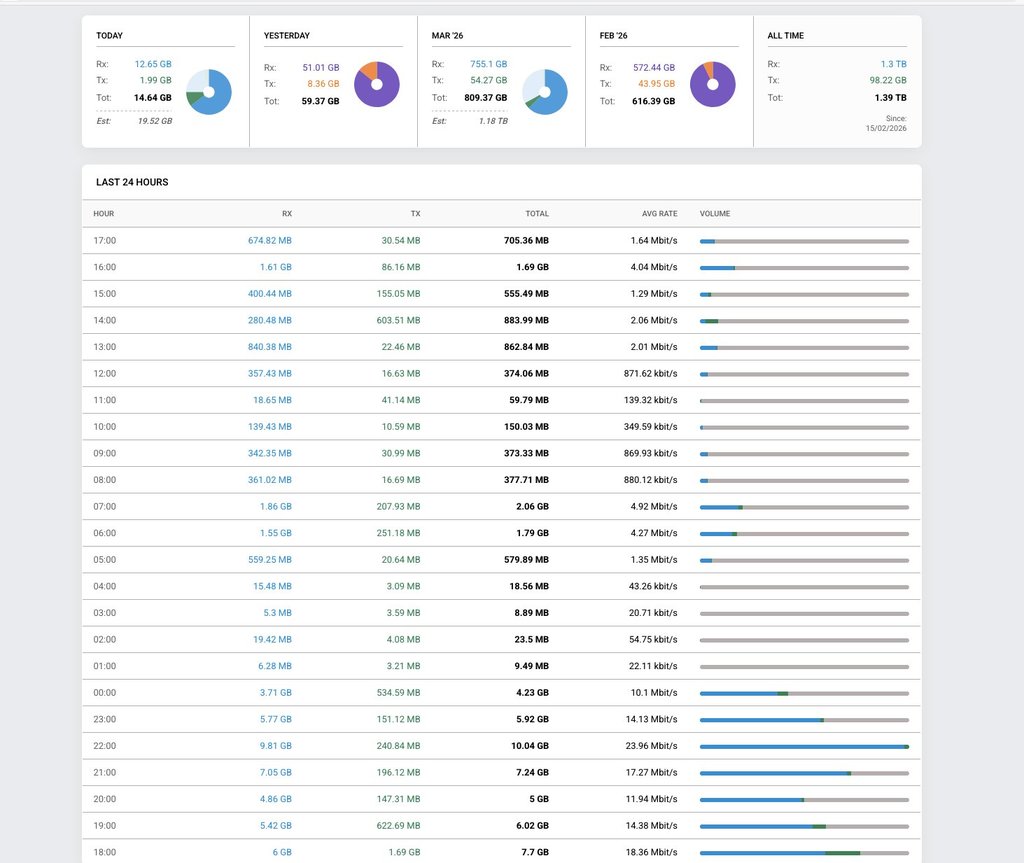Click Rx value 3.71 GB
The width and height of the screenshot is (1024, 863).
click(276, 692)
